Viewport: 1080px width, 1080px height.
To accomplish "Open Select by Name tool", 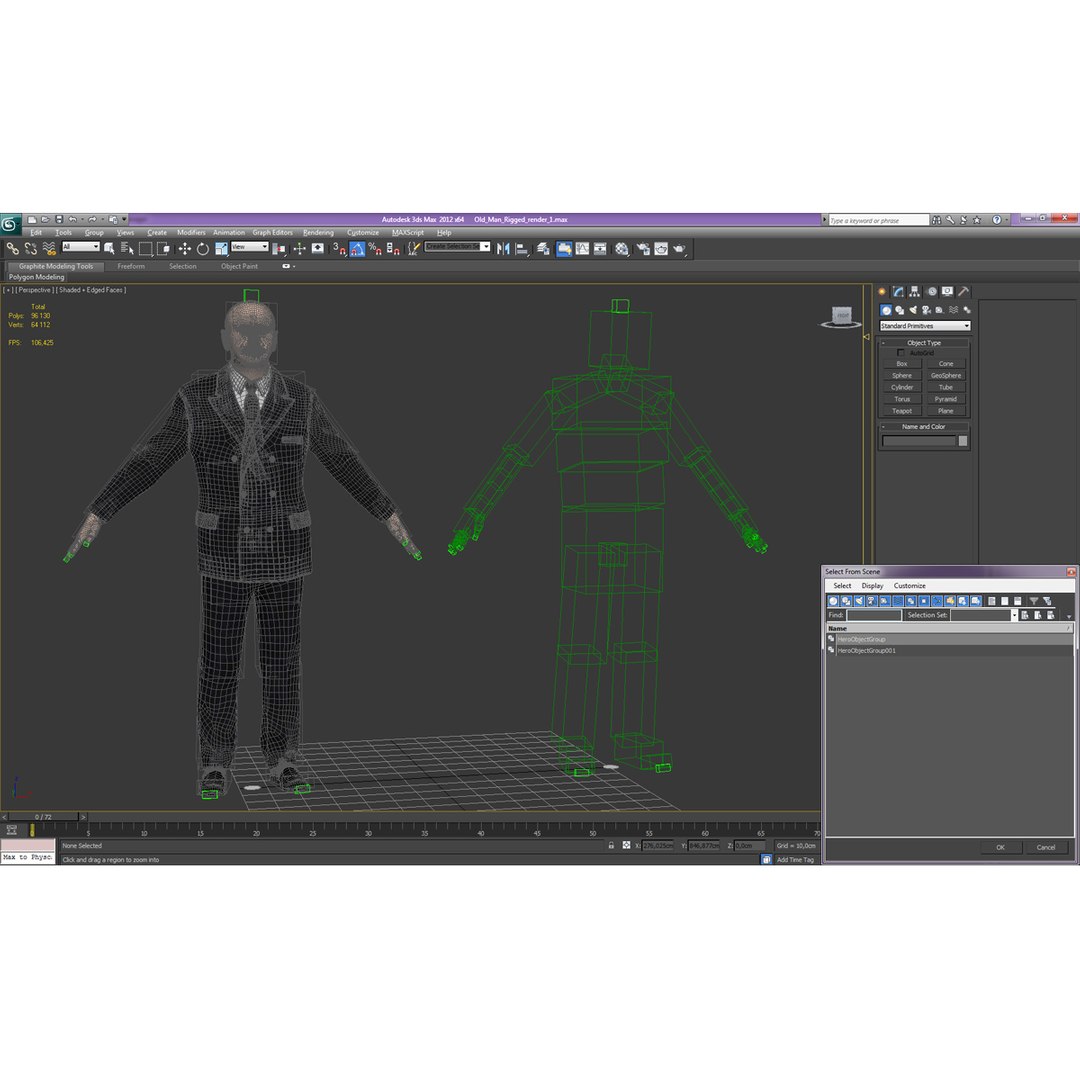I will pyautogui.click(x=127, y=249).
